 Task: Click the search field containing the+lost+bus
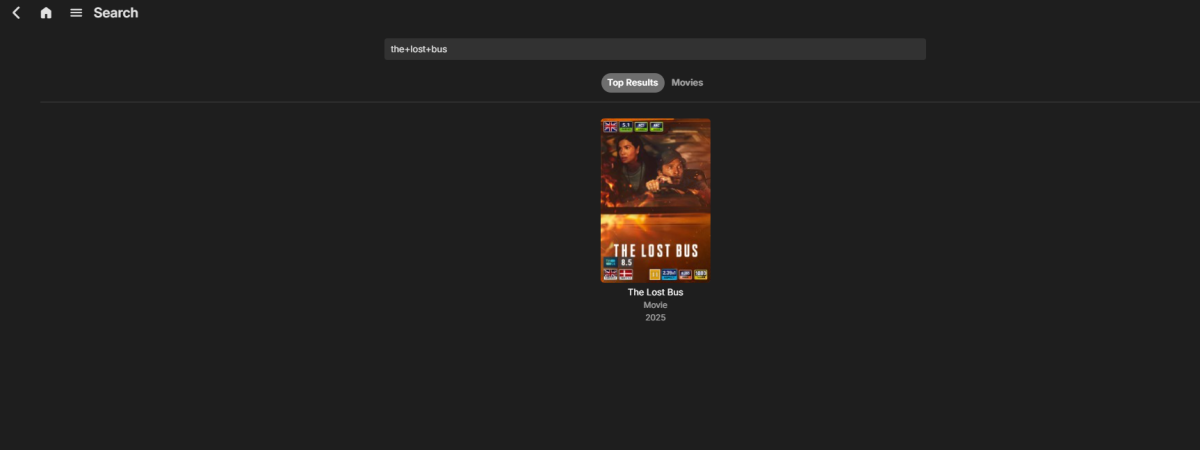pyautogui.click(x=655, y=49)
